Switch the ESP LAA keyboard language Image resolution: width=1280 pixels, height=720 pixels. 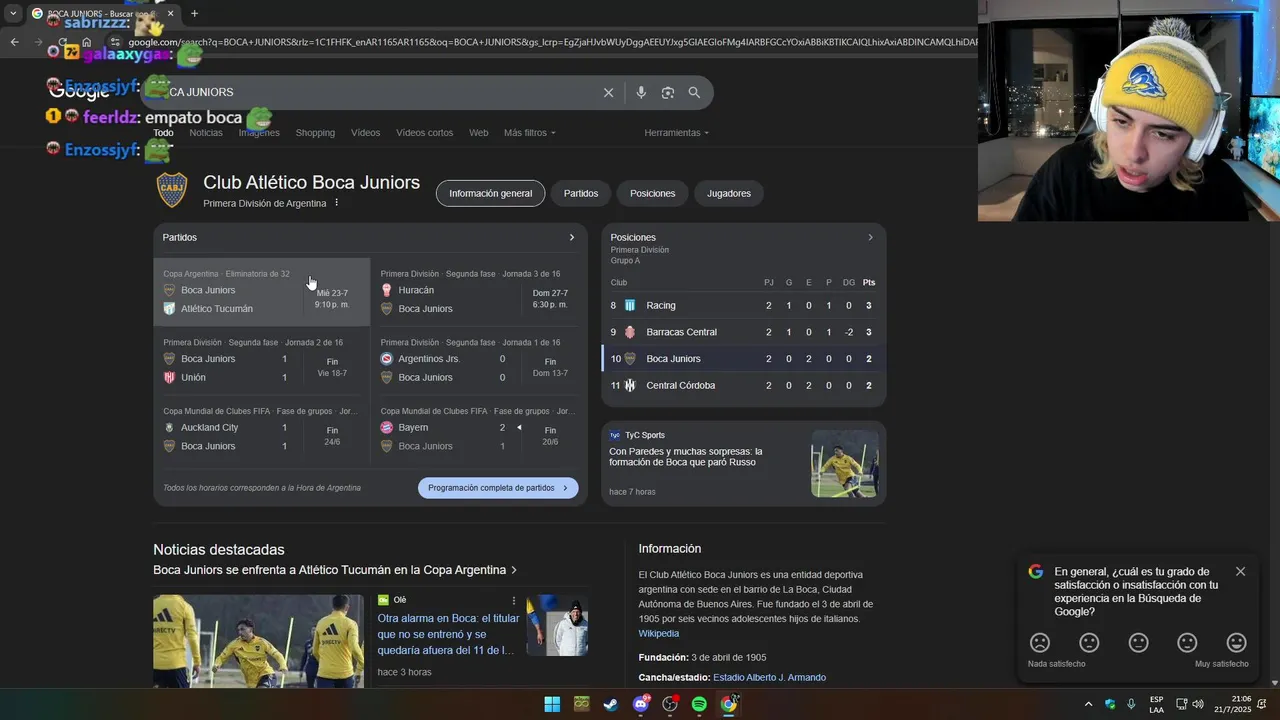point(1156,704)
